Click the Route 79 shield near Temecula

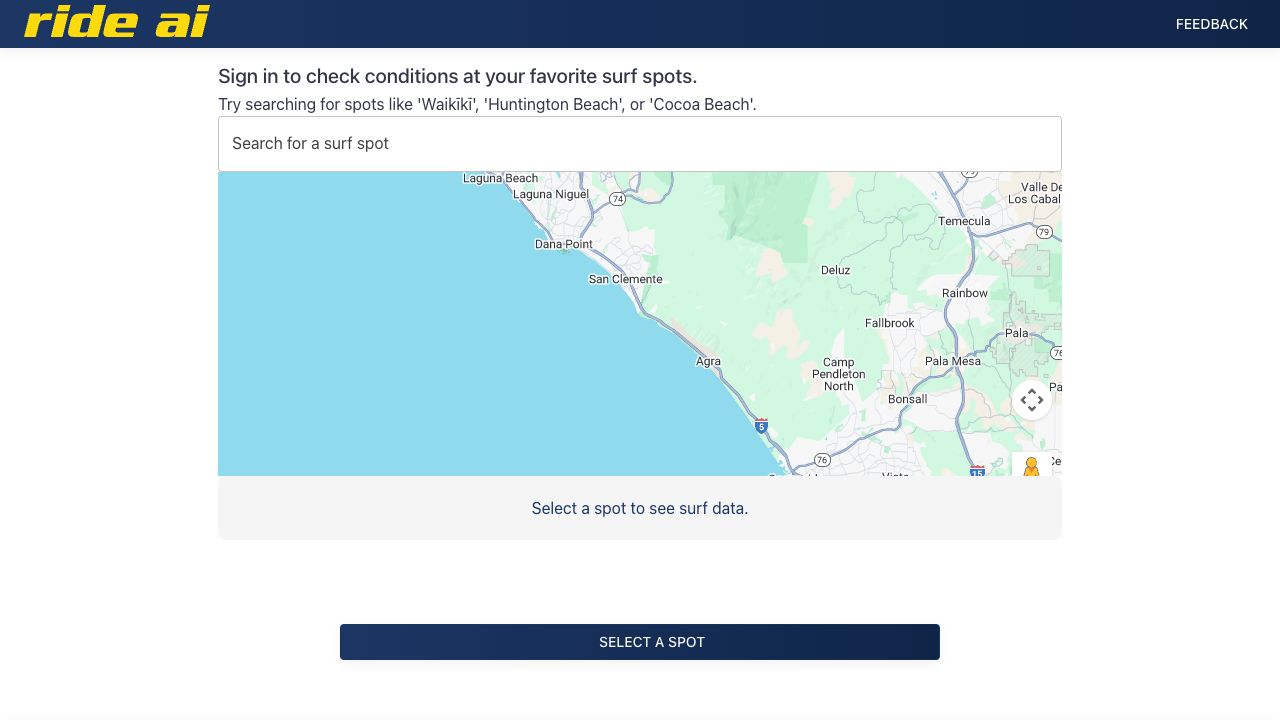pyautogui.click(x=1044, y=232)
